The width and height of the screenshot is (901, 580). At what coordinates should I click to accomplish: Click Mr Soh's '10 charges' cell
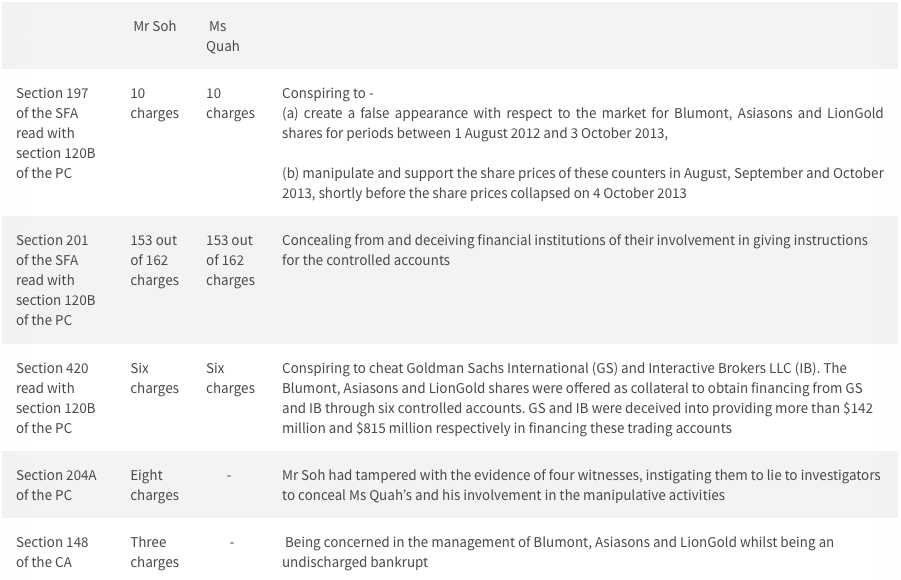pos(155,103)
